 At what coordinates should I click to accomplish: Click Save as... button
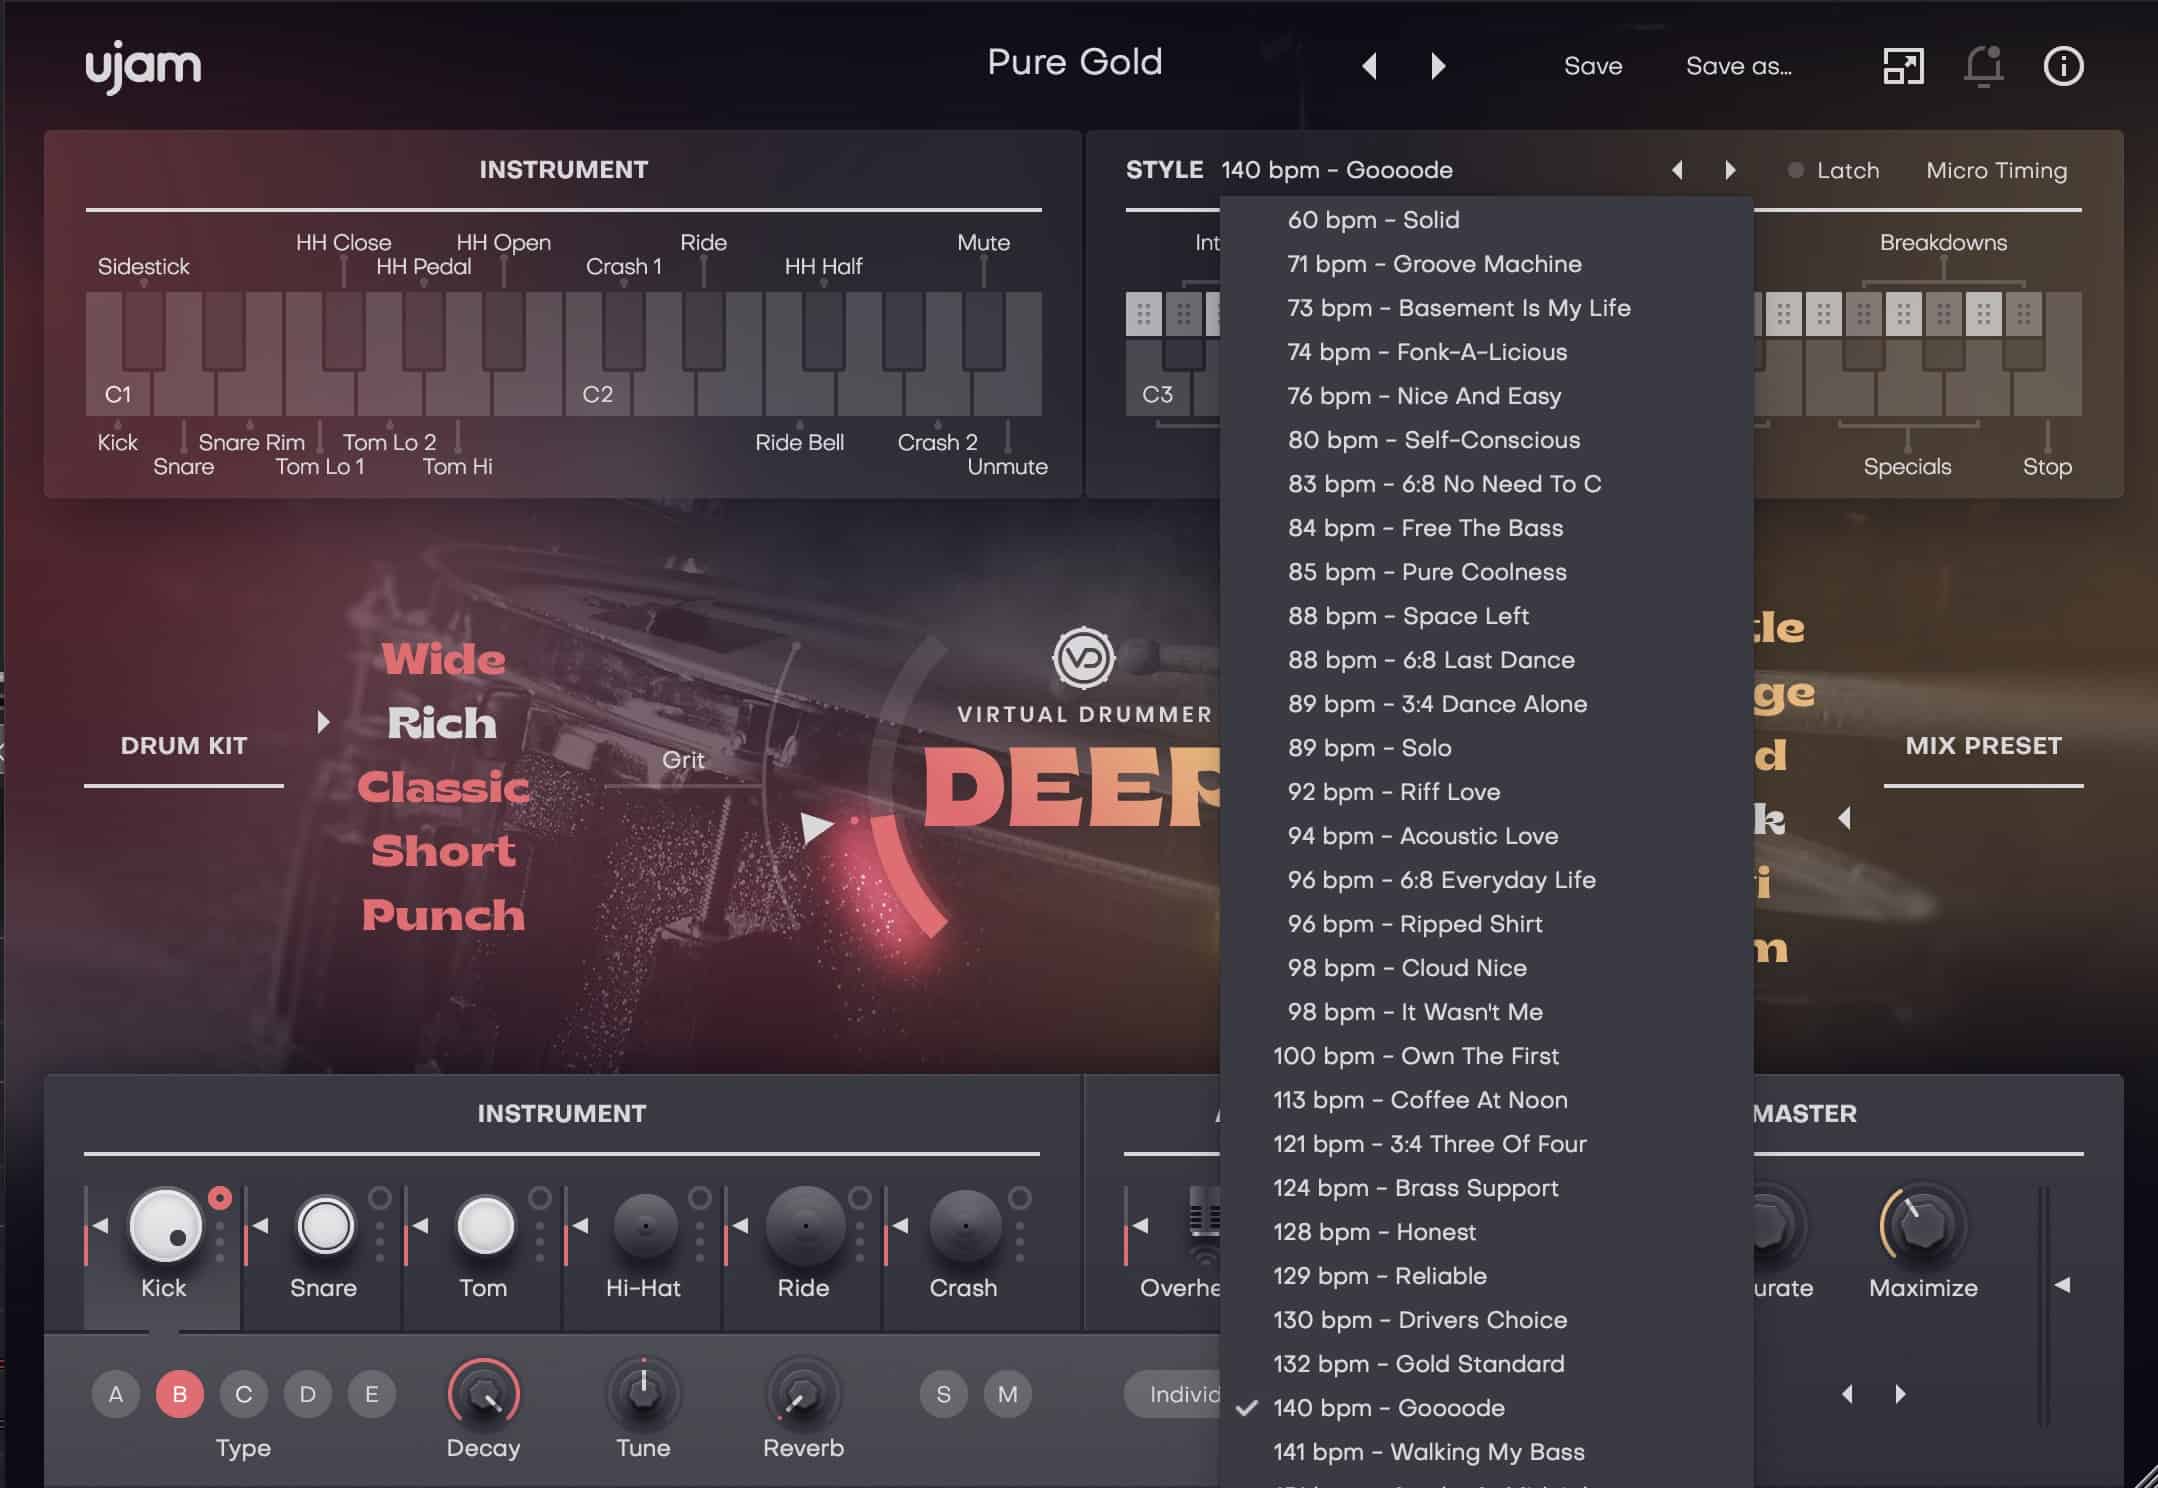point(1739,66)
